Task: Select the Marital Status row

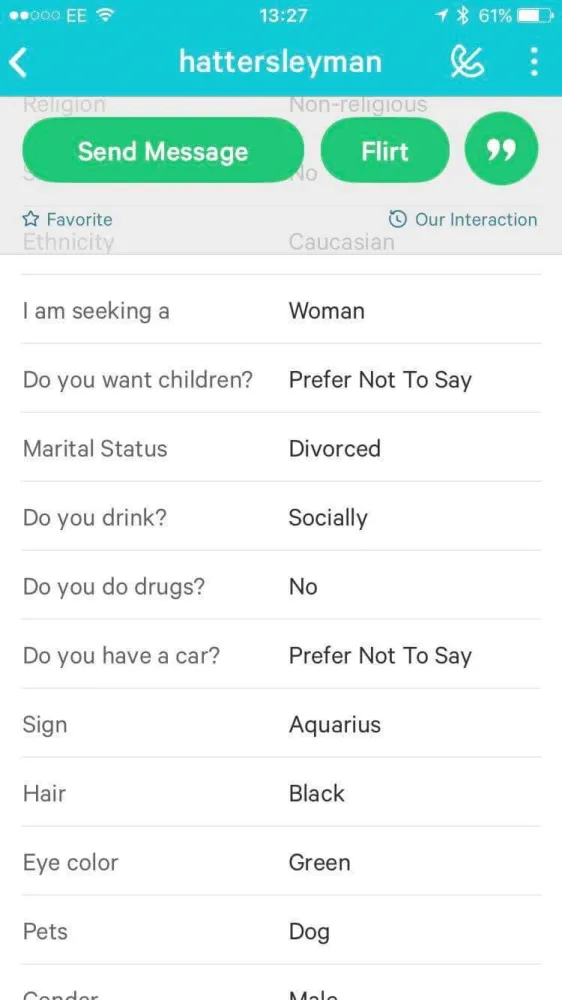Action: click(281, 447)
